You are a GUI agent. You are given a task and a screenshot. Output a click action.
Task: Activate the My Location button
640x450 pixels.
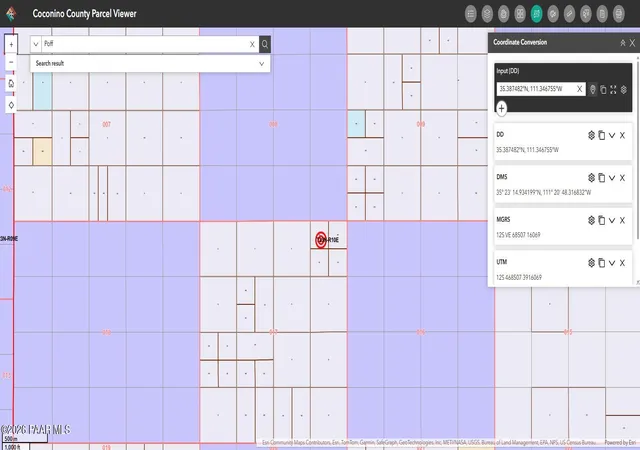pyautogui.click(x=11, y=105)
